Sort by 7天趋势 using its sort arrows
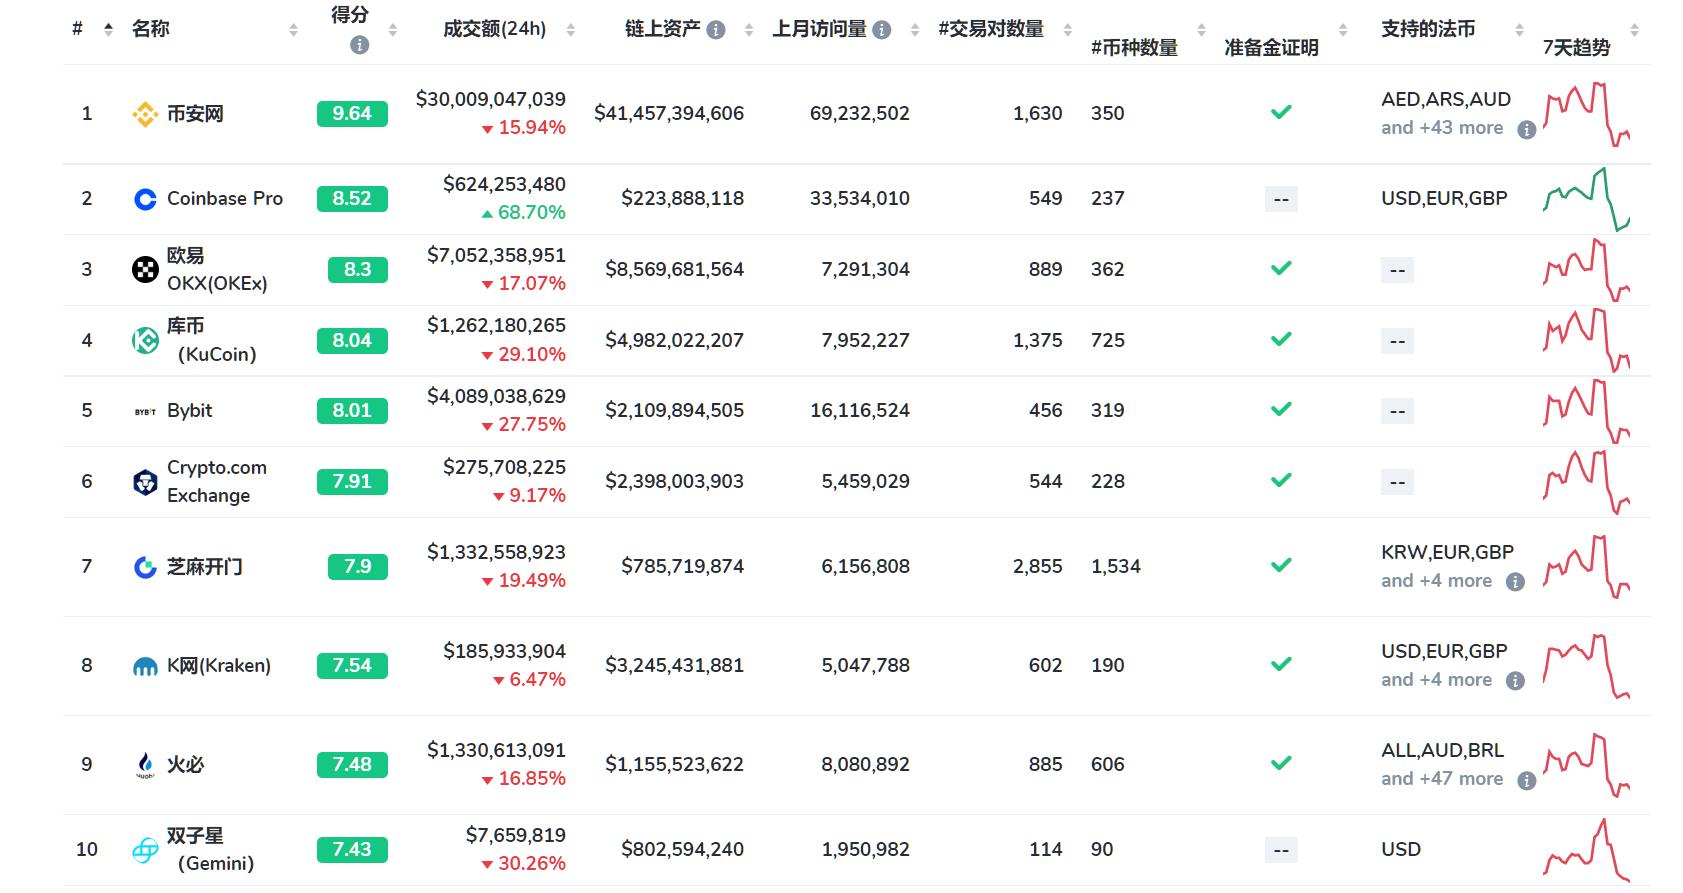 1634,30
